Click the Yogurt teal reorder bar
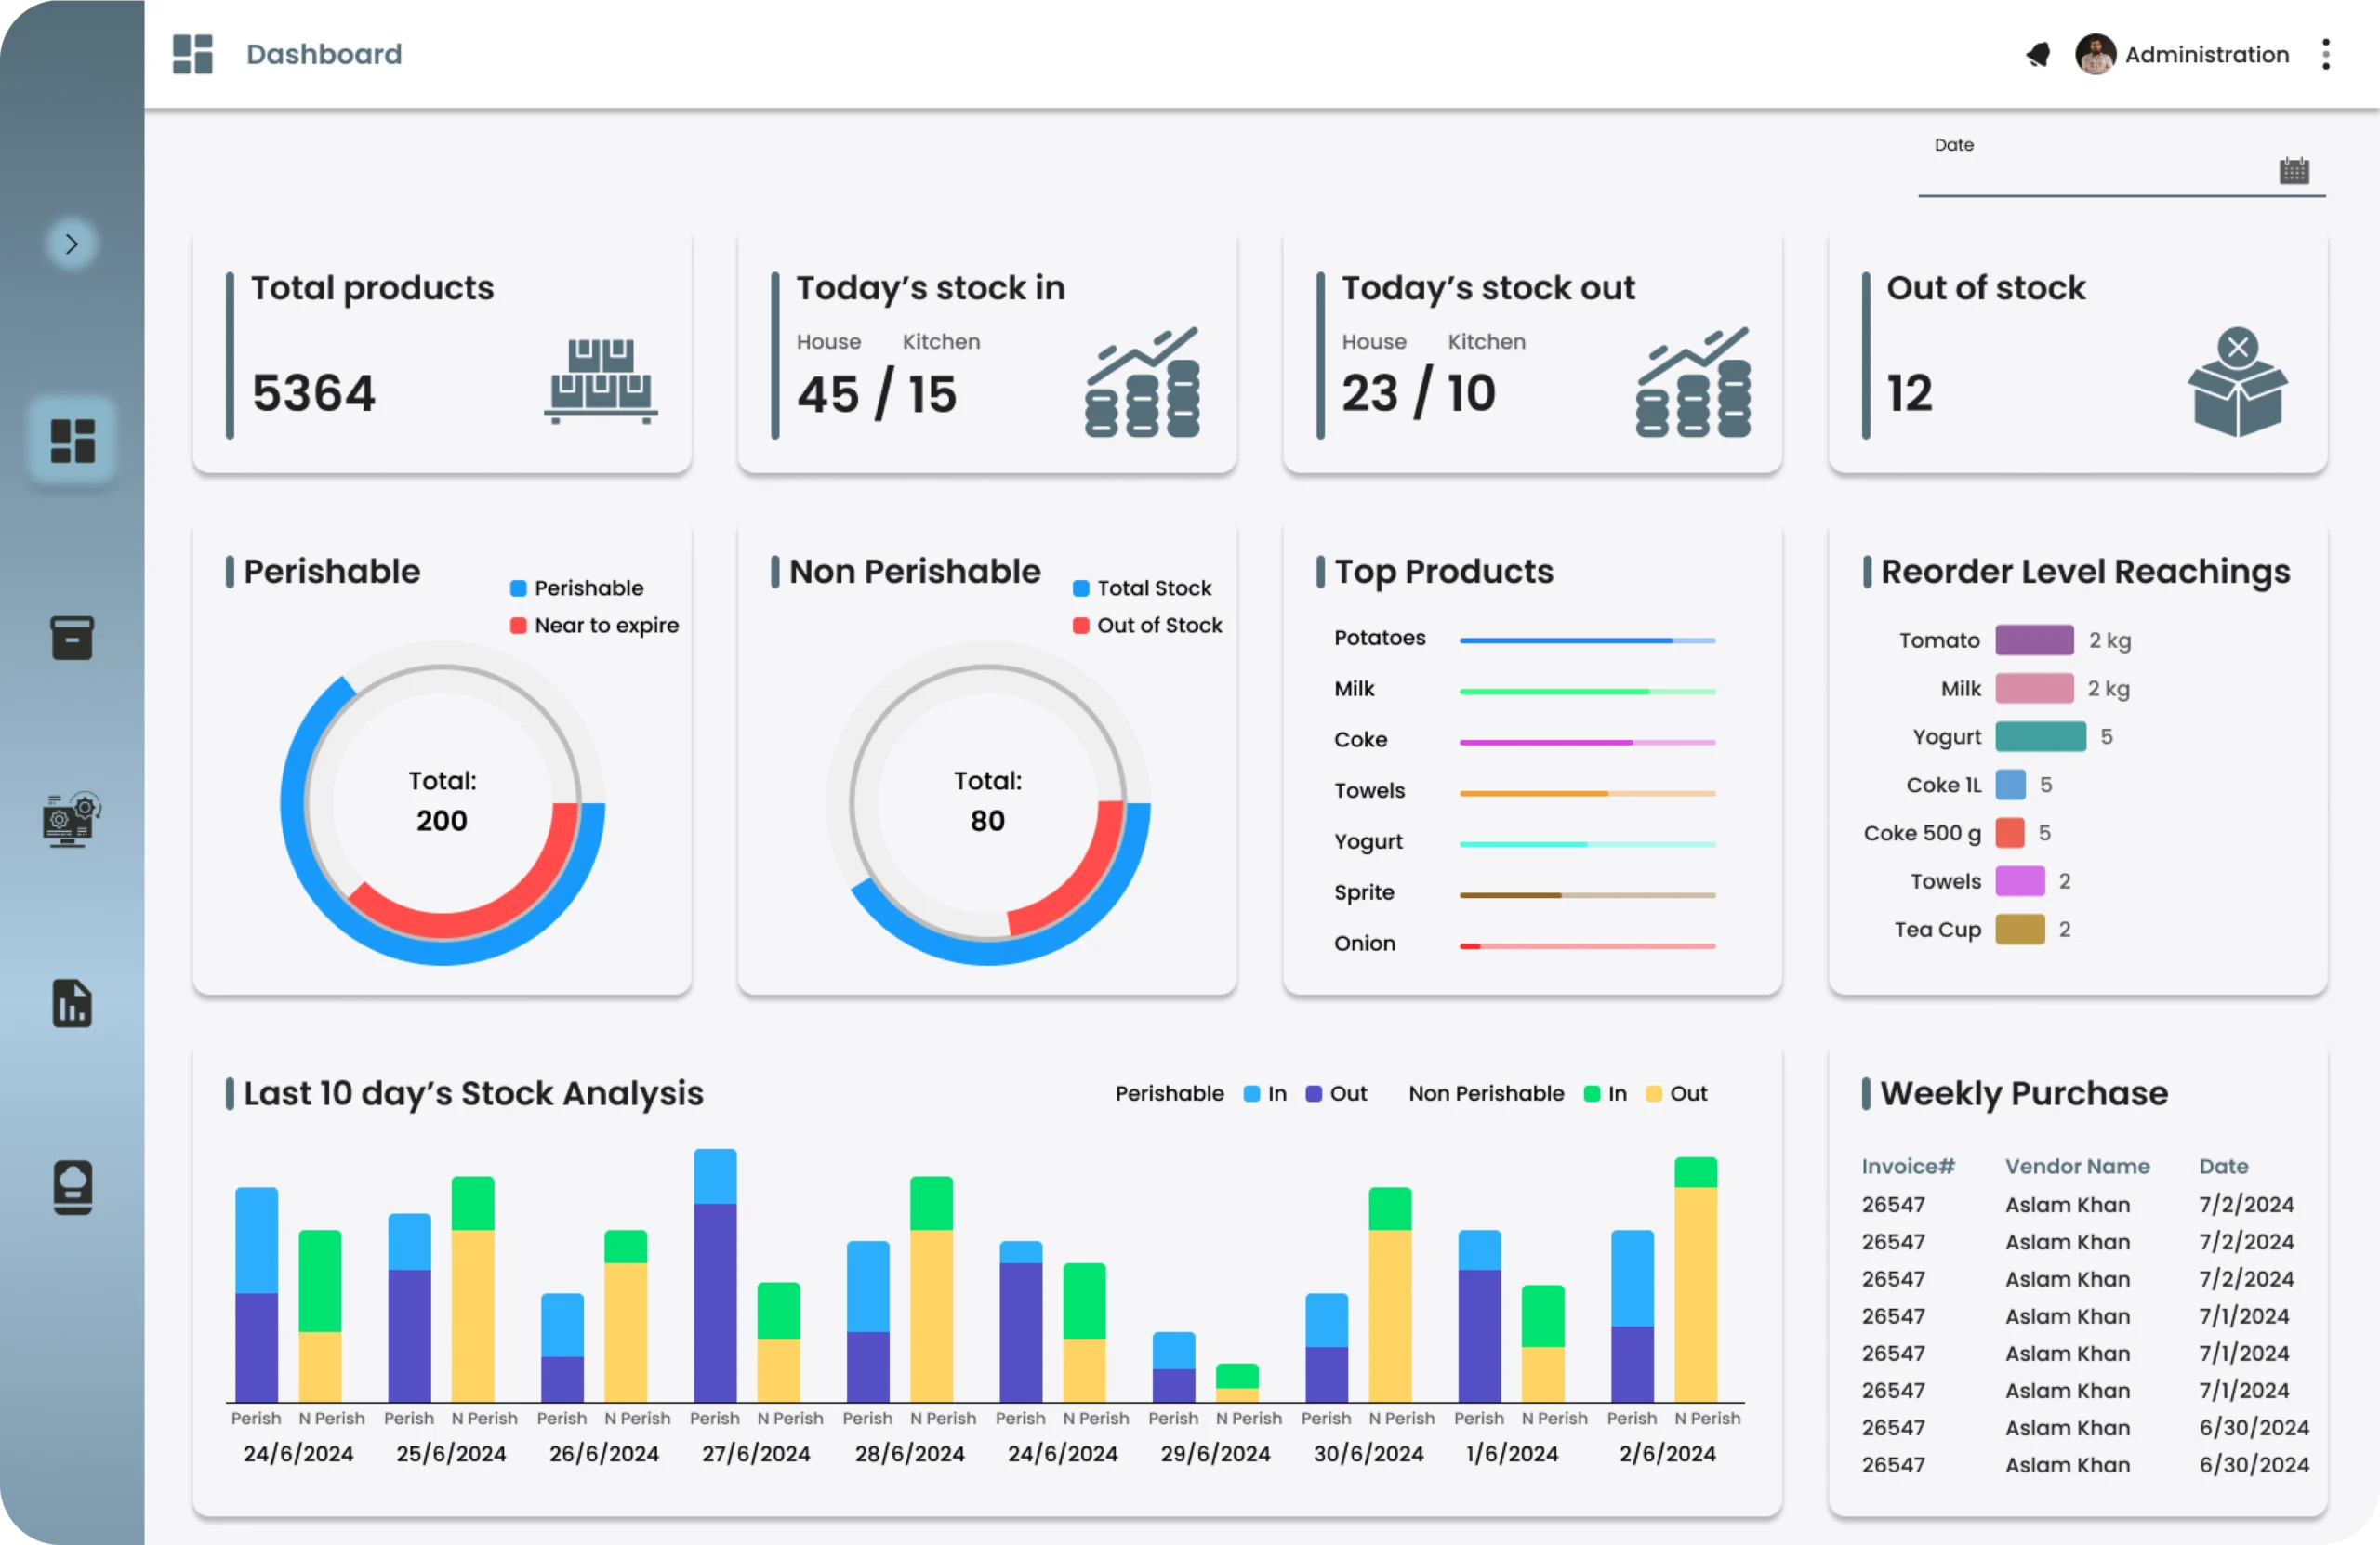 2040,736
